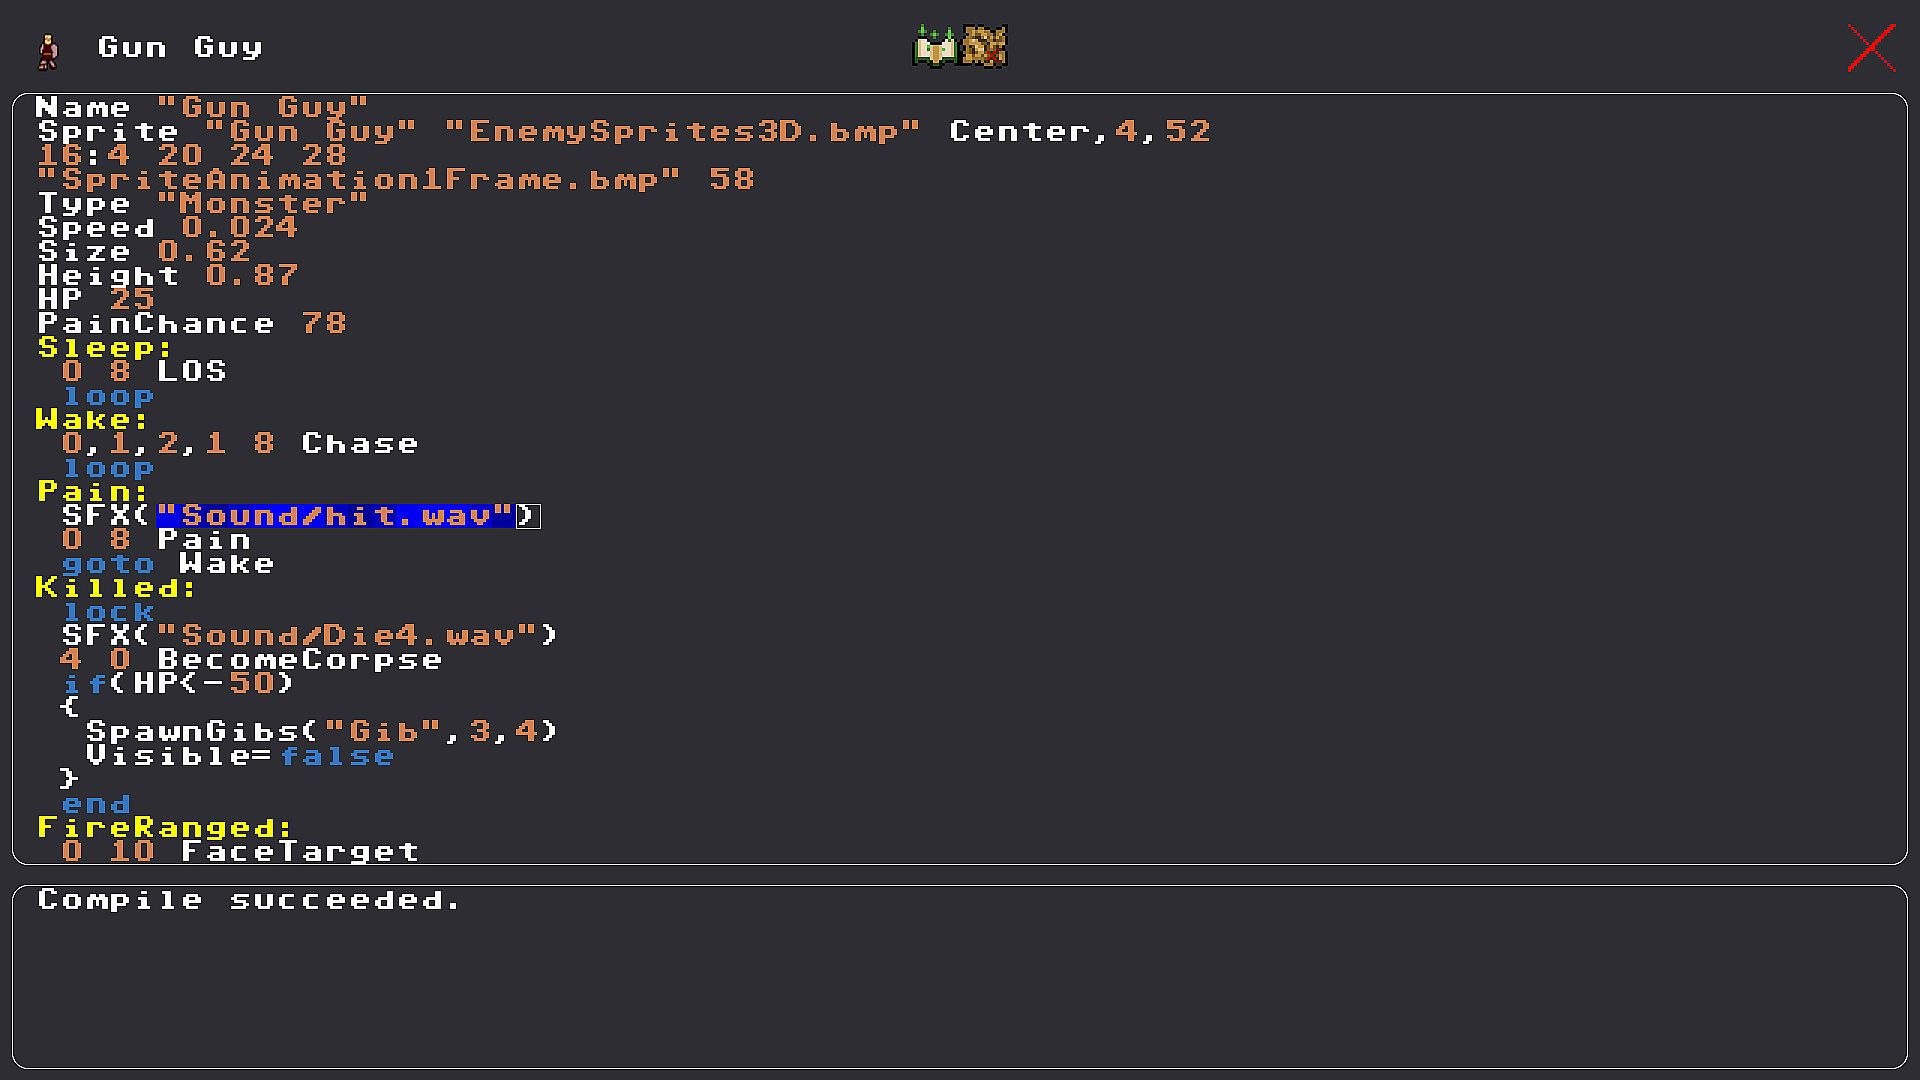Click the Compile succeeded message
The width and height of the screenshot is (1920, 1080).
tap(249, 900)
